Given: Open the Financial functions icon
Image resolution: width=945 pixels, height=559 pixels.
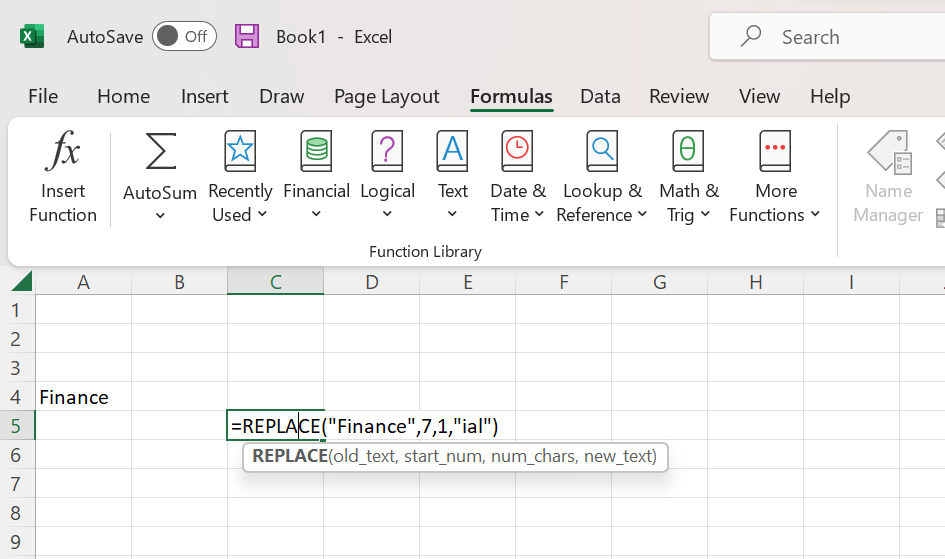Looking at the screenshot, I should 316,152.
